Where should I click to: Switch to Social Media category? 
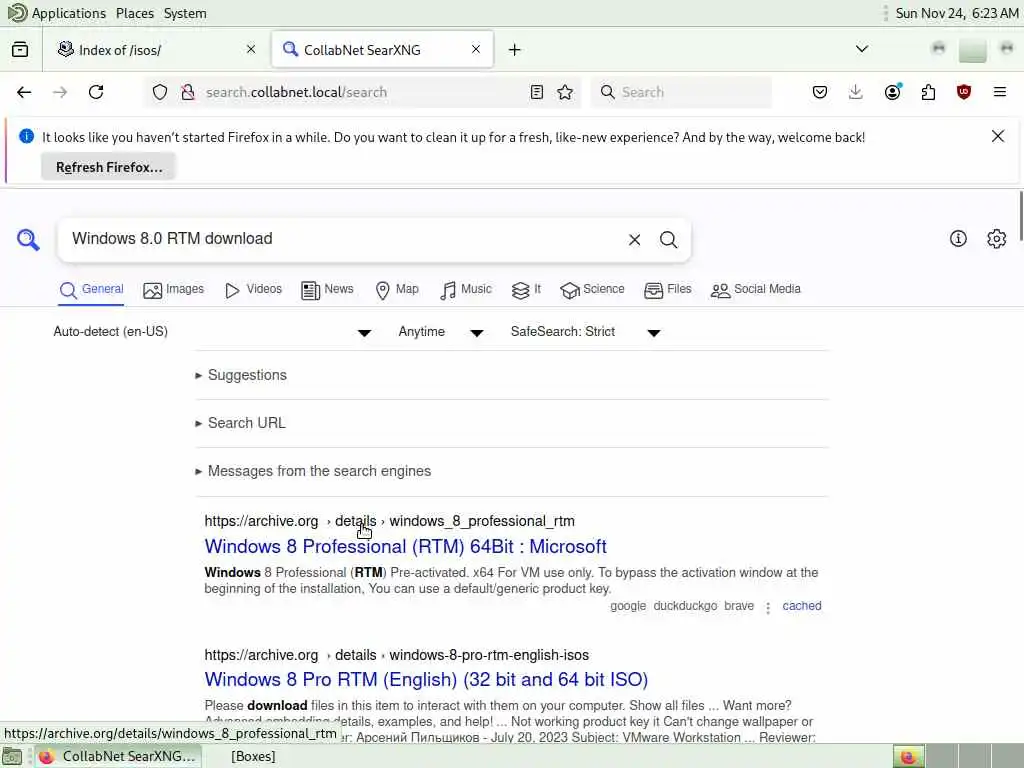pyautogui.click(x=756, y=289)
